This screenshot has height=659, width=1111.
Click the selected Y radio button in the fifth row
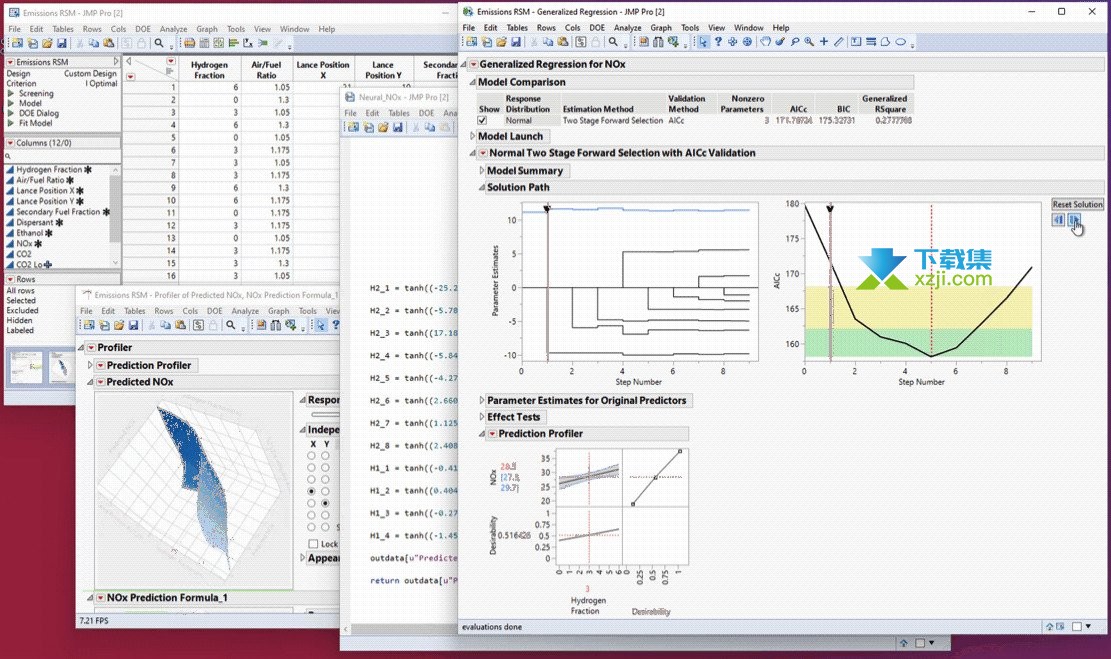point(325,503)
